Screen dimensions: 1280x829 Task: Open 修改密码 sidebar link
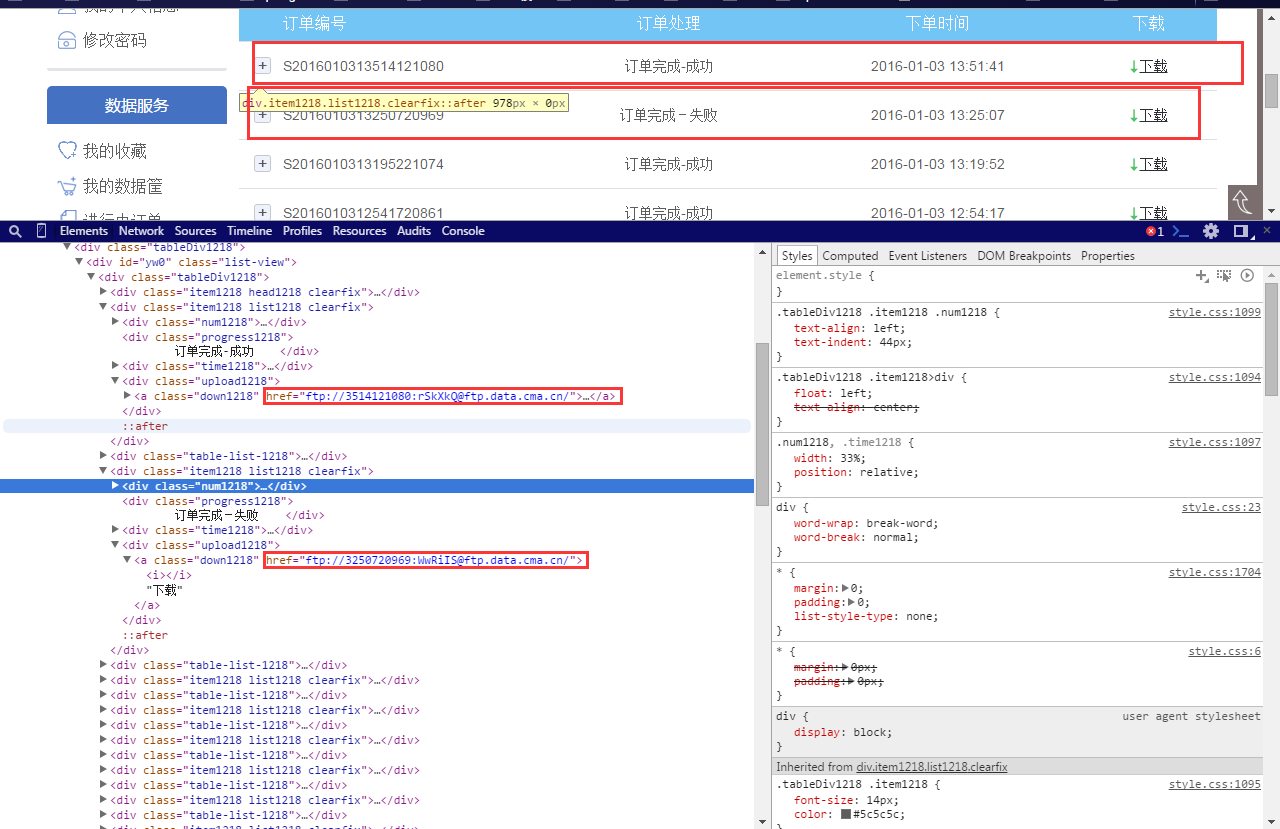click(x=114, y=40)
